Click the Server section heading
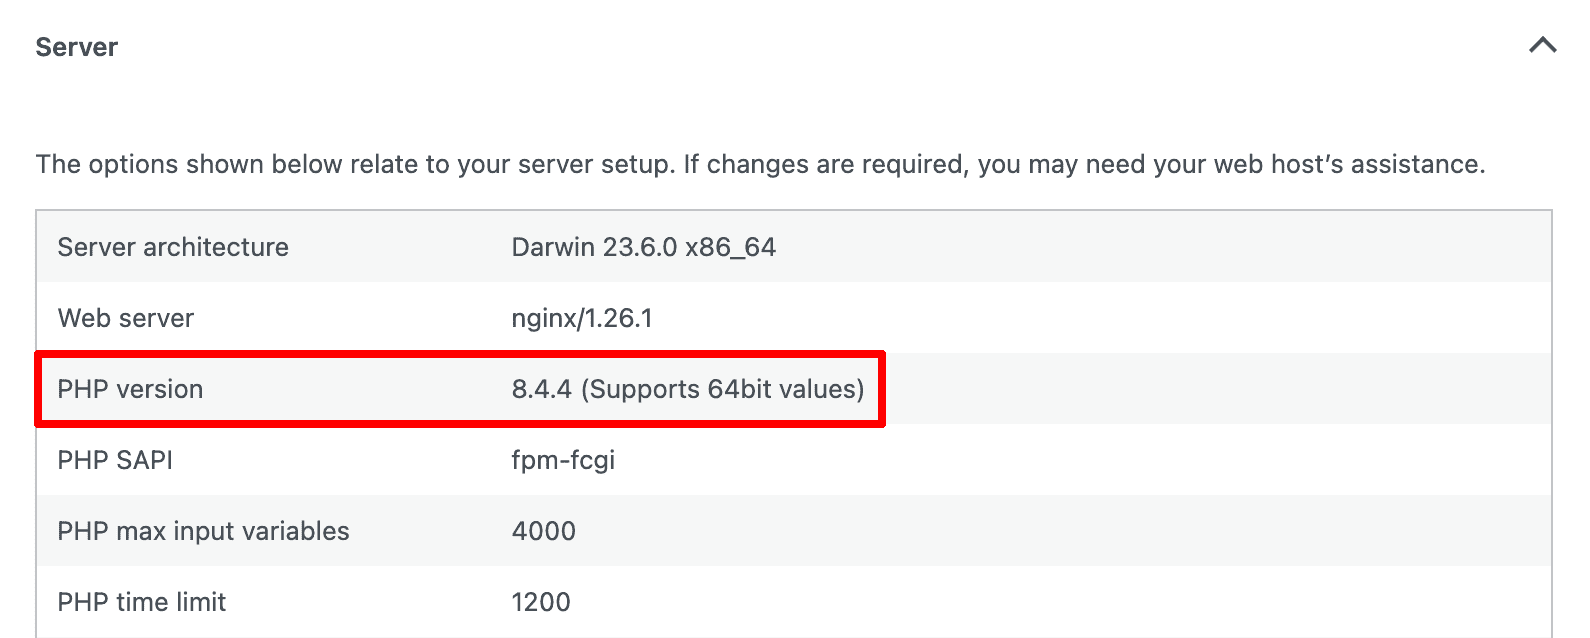 [x=77, y=47]
